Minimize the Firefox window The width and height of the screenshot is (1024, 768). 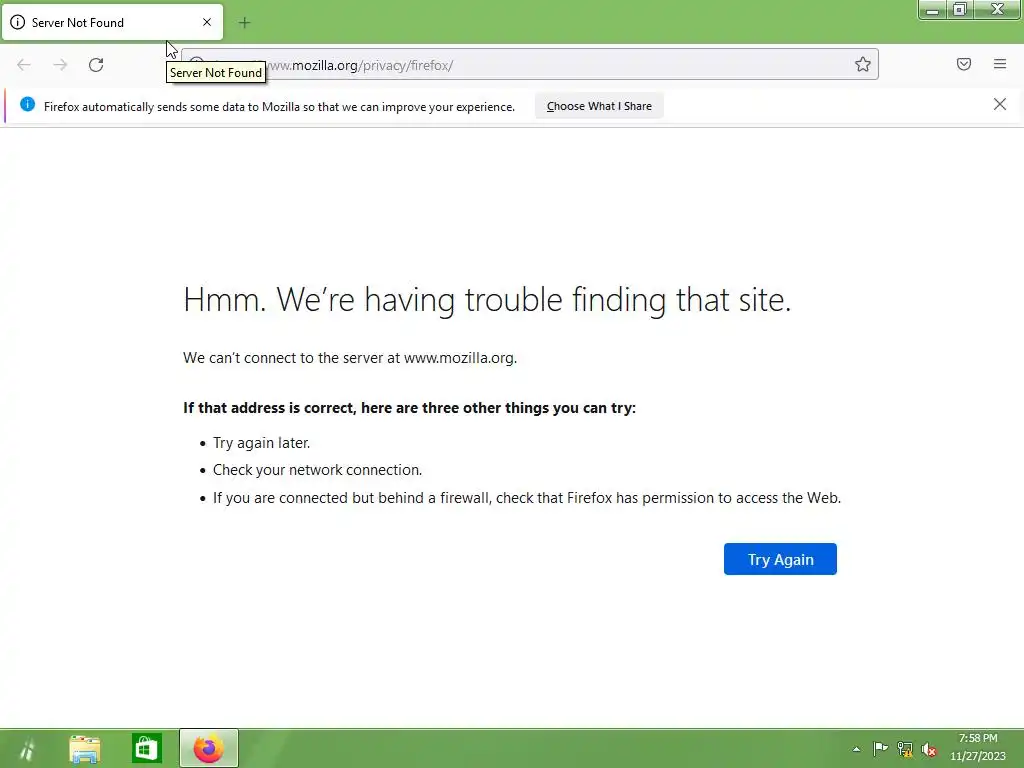tap(932, 10)
